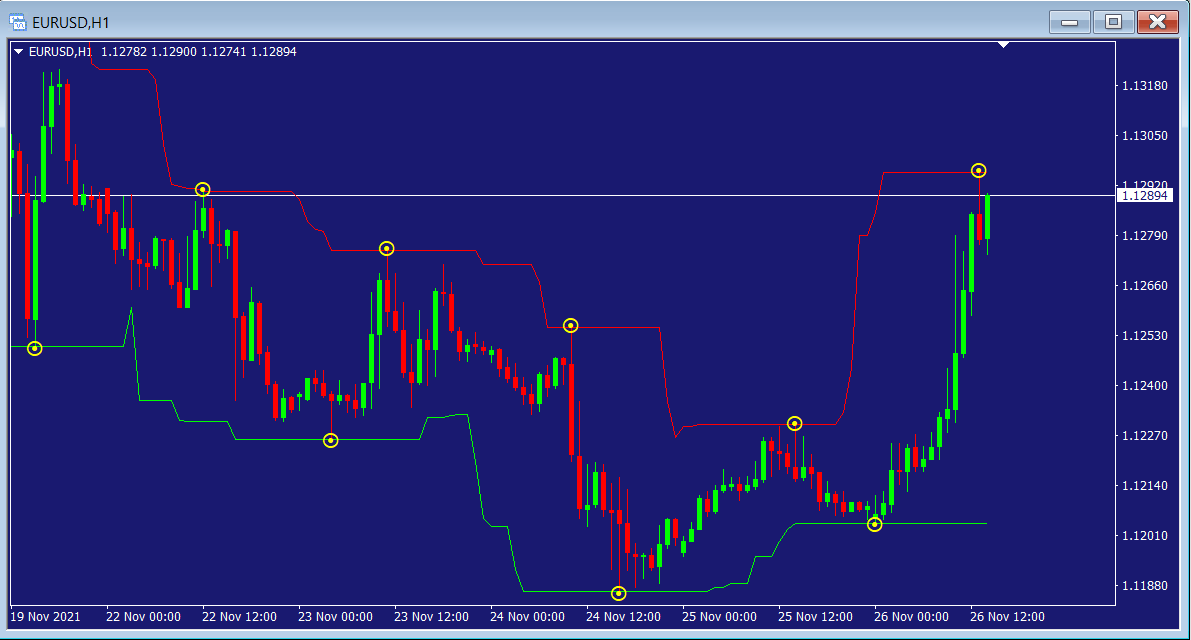Click the 19 Nov 2021 date label
The height and width of the screenshot is (640, 1191).
tap(45, 617)
